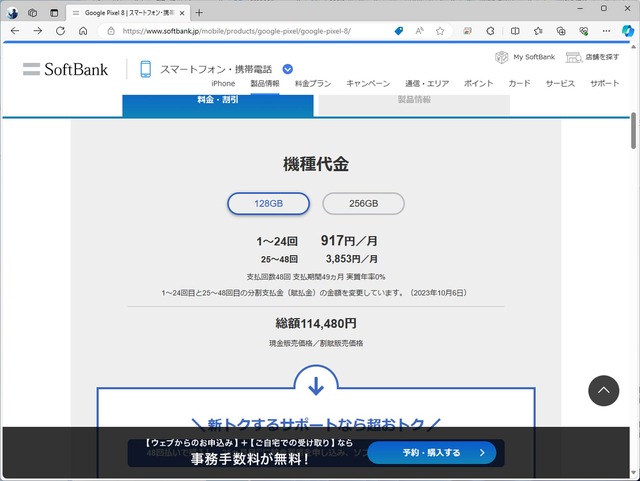Open the サービス menu item
This screenshot has width=640, height=481.
(560, 83)
